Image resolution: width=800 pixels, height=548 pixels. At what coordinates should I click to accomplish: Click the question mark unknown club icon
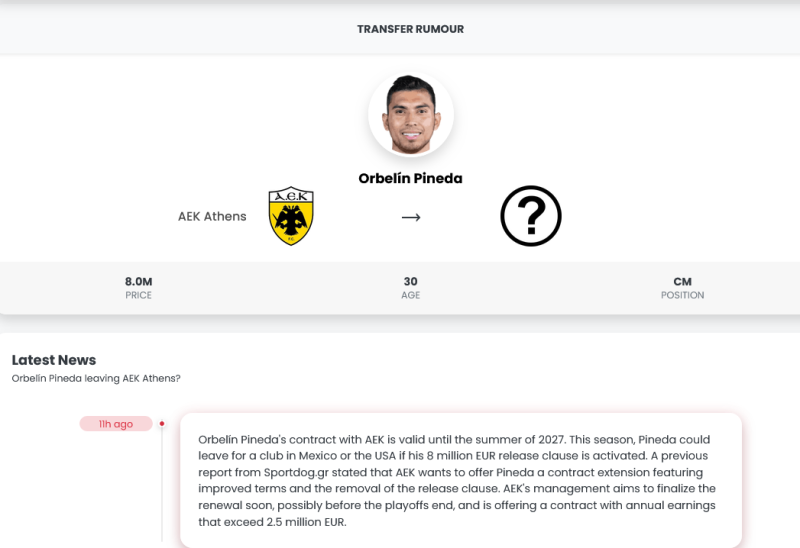coord(530,216)
